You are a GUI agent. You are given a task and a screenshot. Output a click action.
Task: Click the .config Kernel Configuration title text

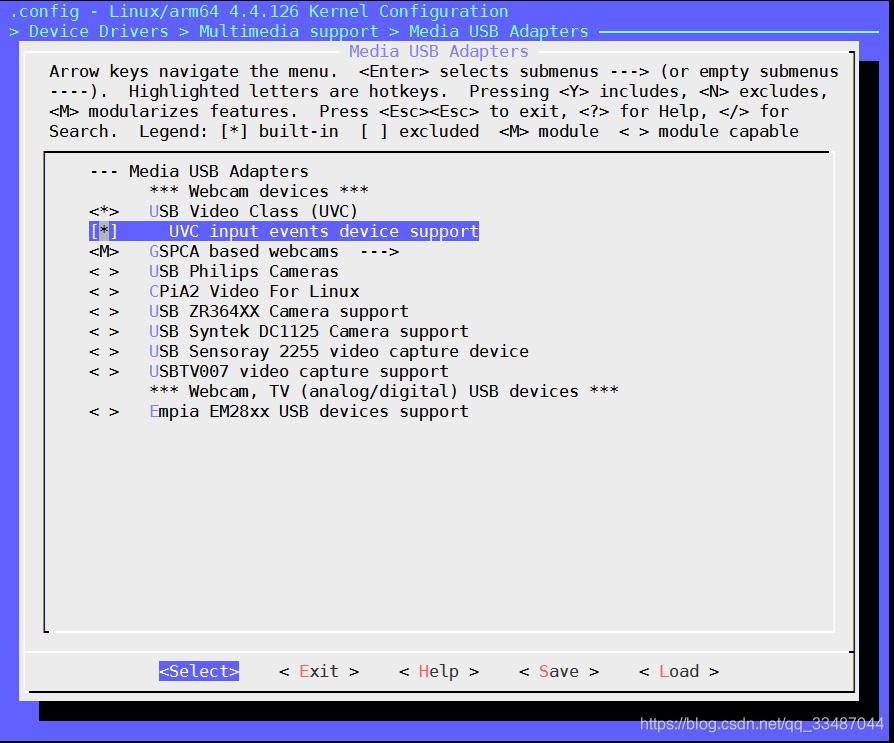point(259,11)
